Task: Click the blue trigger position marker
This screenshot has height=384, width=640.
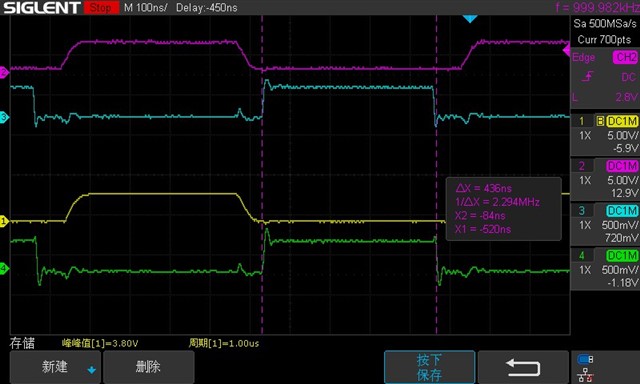Action: tap(470, 19)
